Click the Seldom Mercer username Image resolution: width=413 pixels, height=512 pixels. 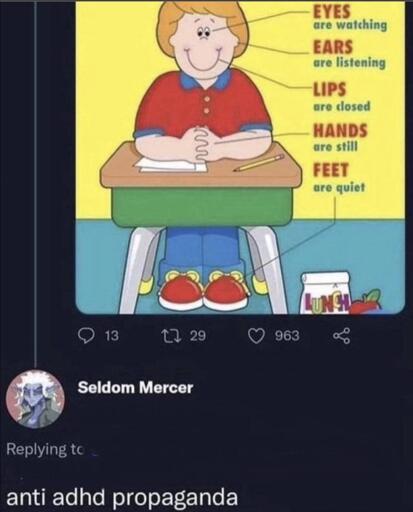pos(135,387)
